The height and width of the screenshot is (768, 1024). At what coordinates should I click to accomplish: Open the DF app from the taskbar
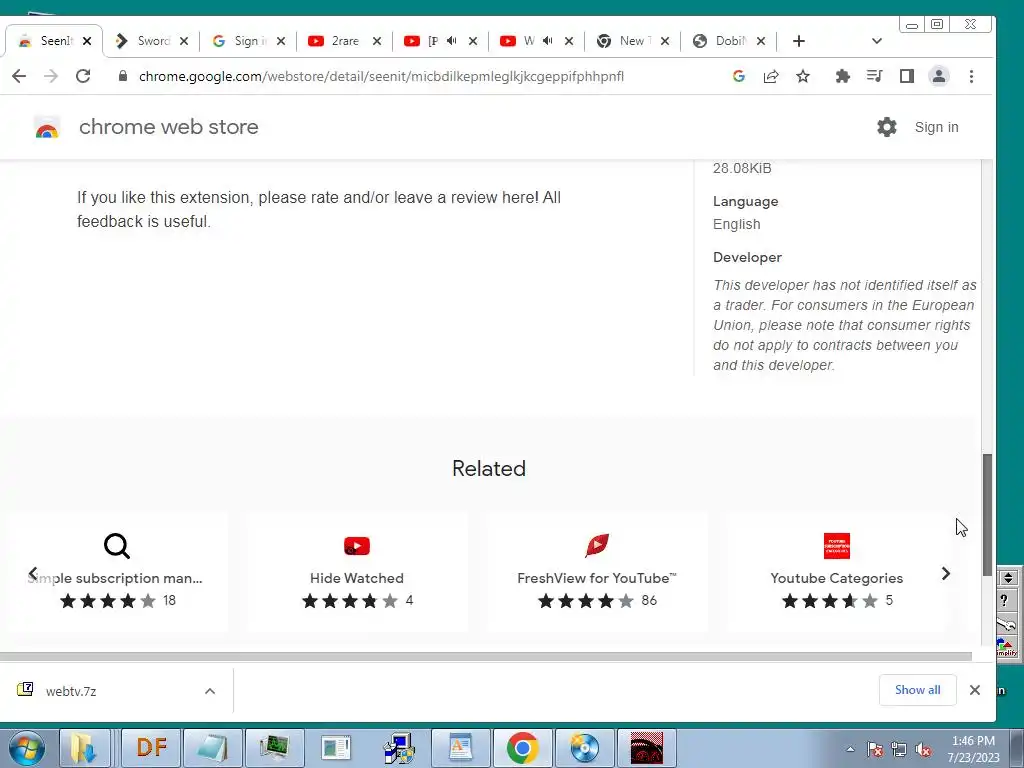pos(152,748)
